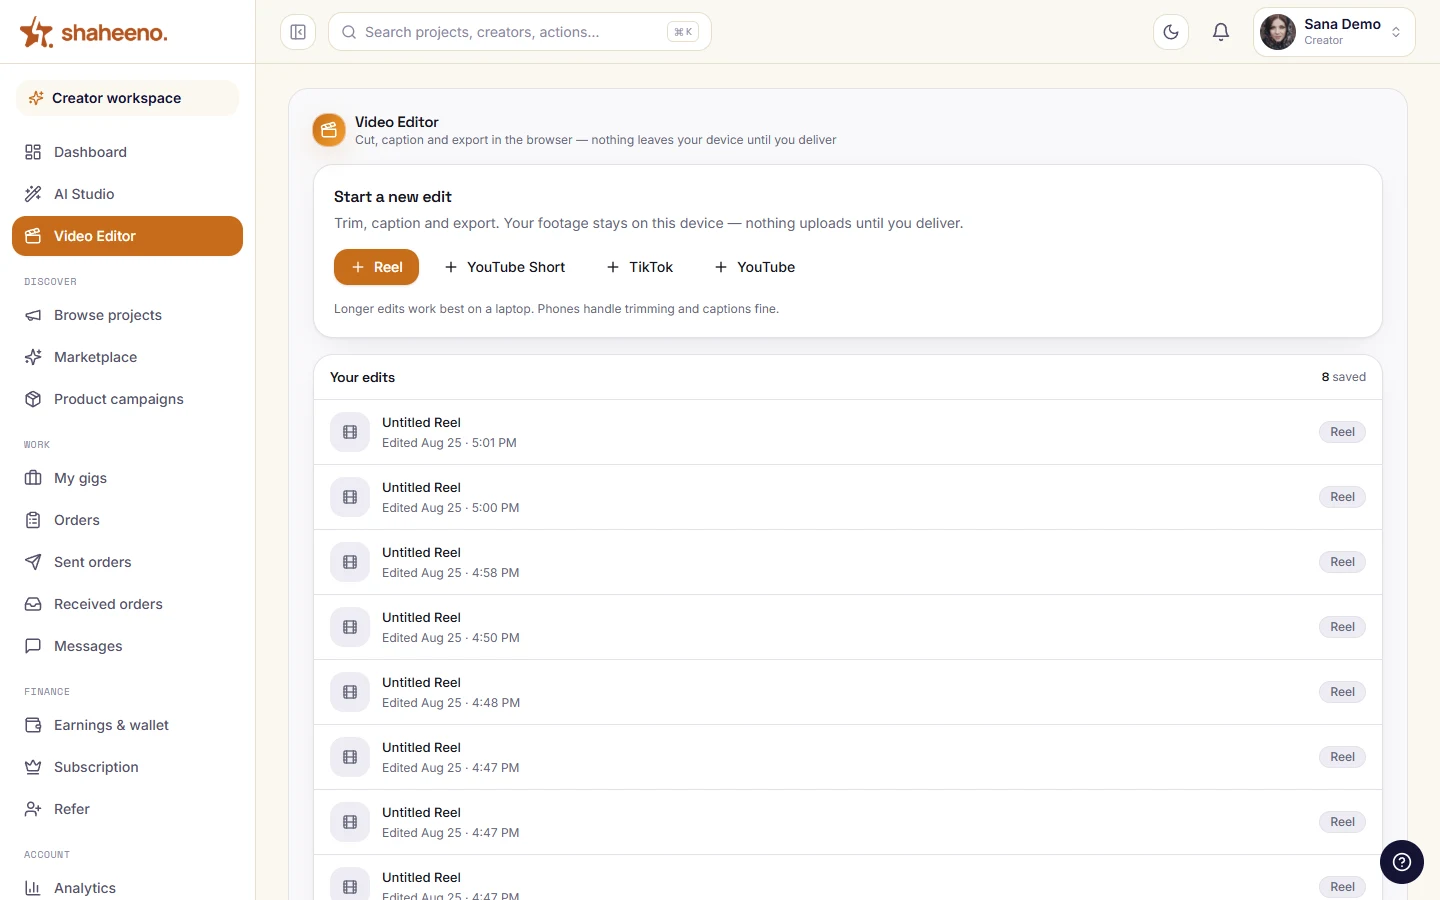Click the ⌘K shortcut badge
This screenshot has width=1440, height=900.
tap(683, 32)
